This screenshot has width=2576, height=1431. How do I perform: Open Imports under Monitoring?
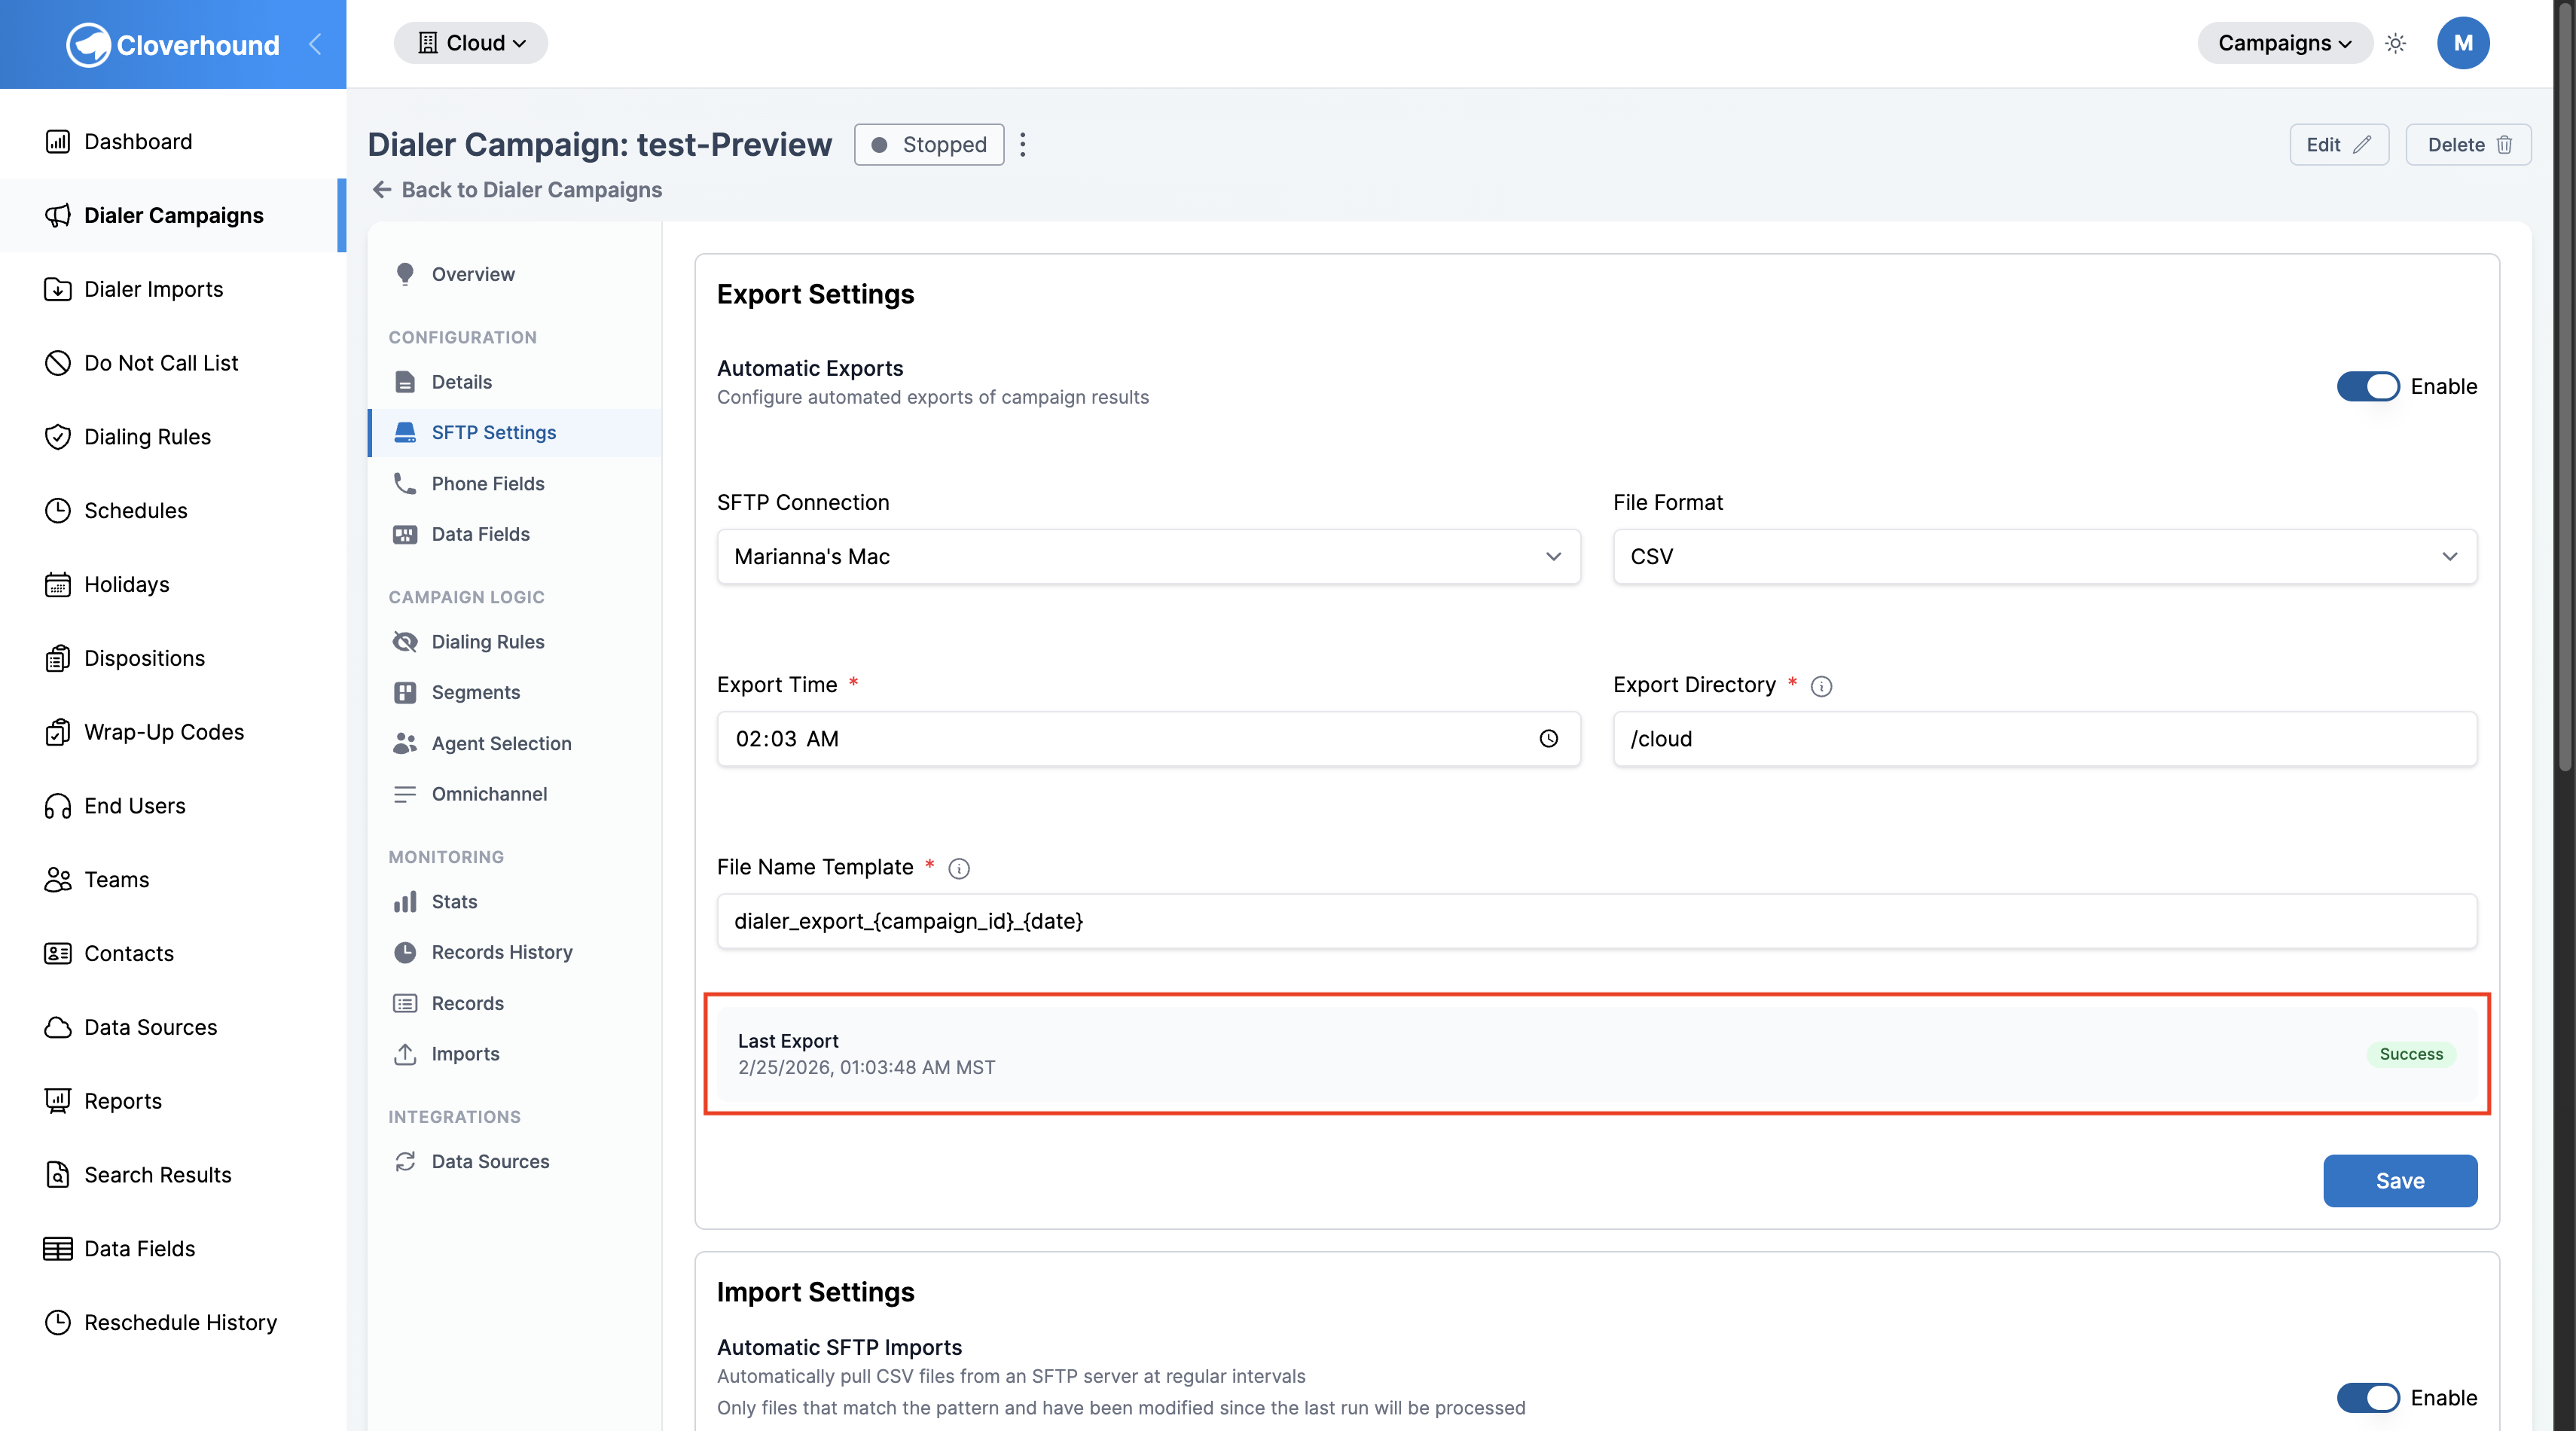[x=514, y=1054]
